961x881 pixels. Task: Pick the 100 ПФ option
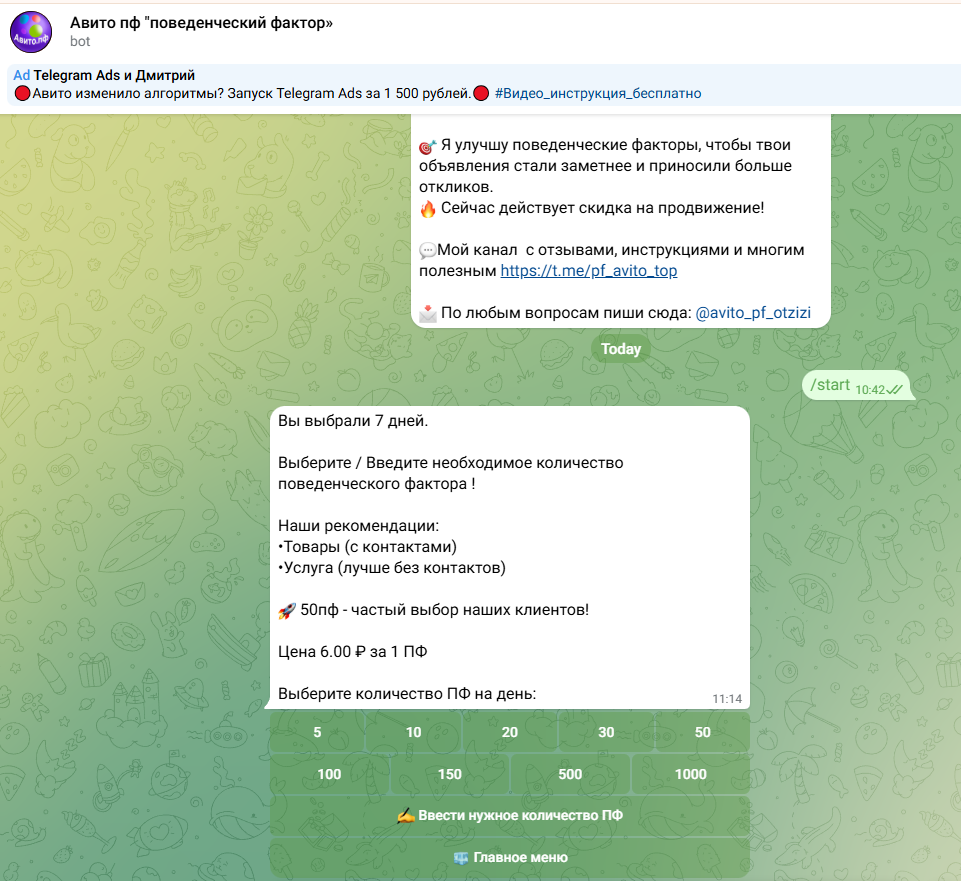click(328, 774)
